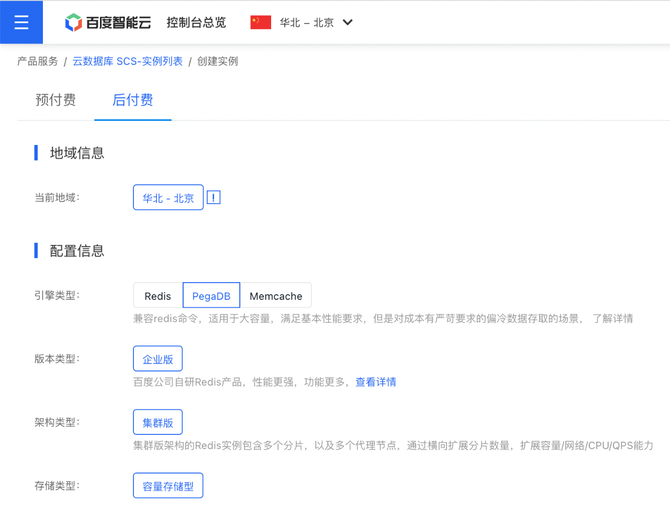Select 华北 - 北京 as current region option

pos(168,198)
